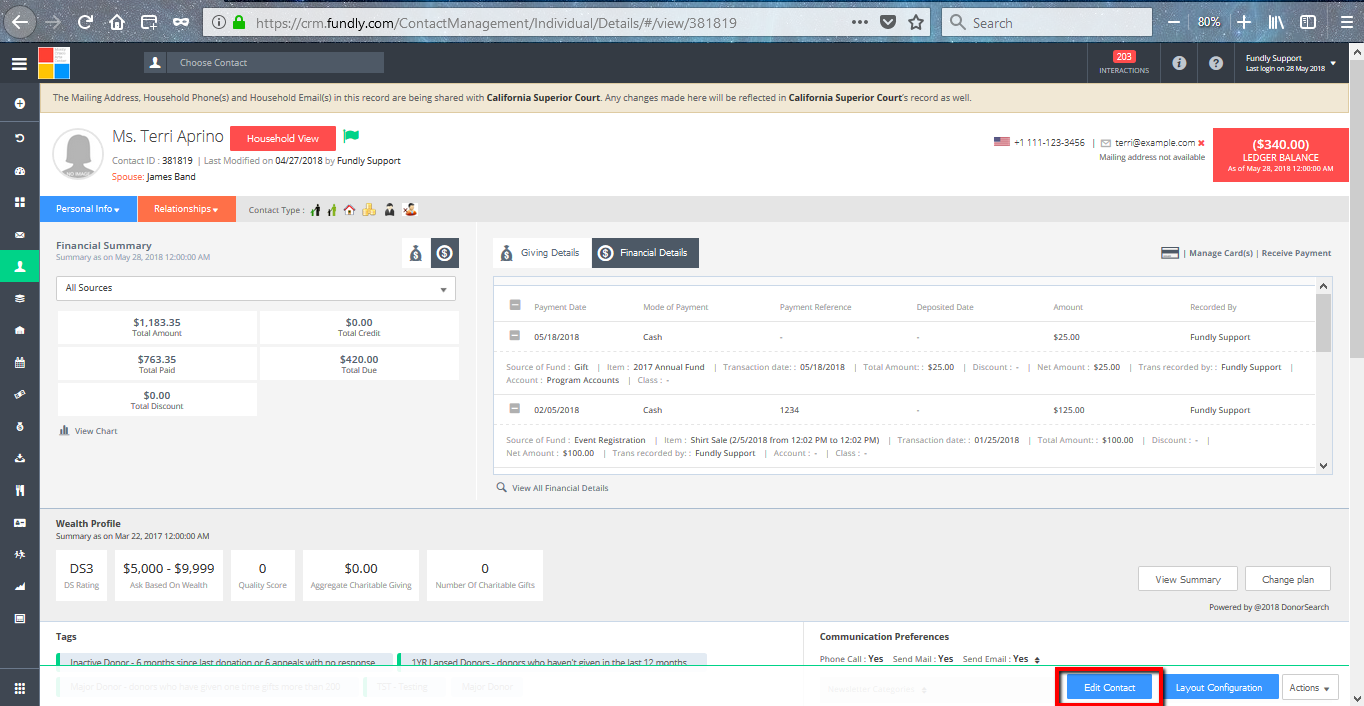Click the $1,183.35 Total Amount box
The height and width of the screenshot is (706, 1364).
point(157,327)
